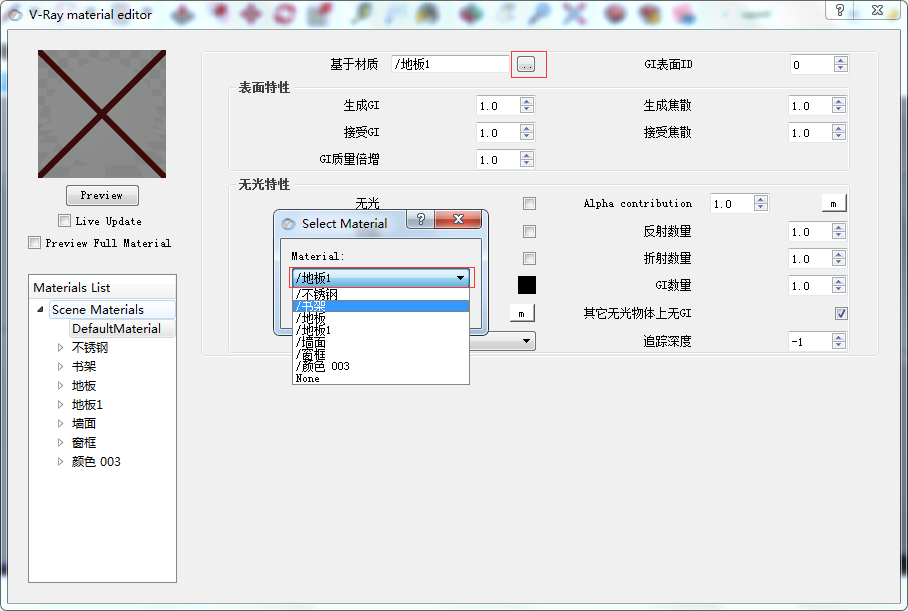Choose /墙面 from the Material dropdown list

[381, 342]
